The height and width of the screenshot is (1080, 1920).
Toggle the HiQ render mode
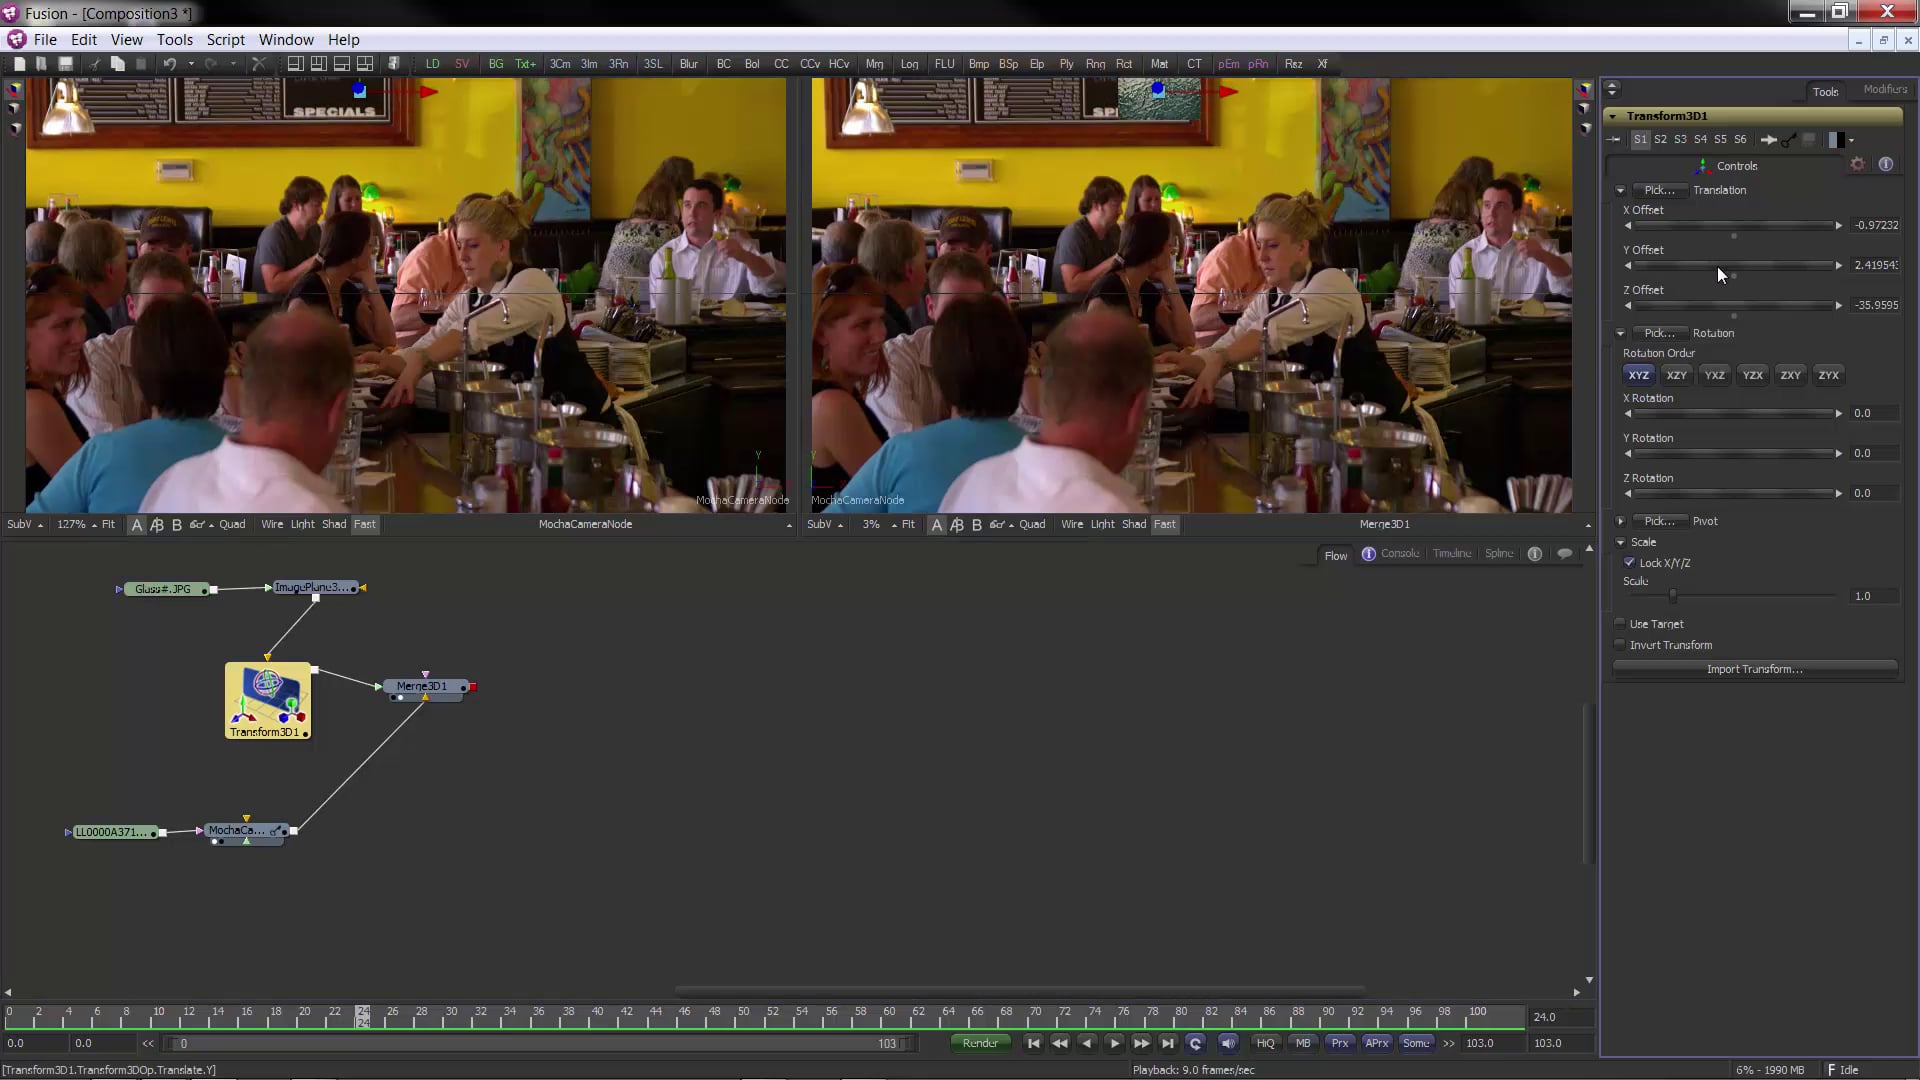point(1265,1043)
